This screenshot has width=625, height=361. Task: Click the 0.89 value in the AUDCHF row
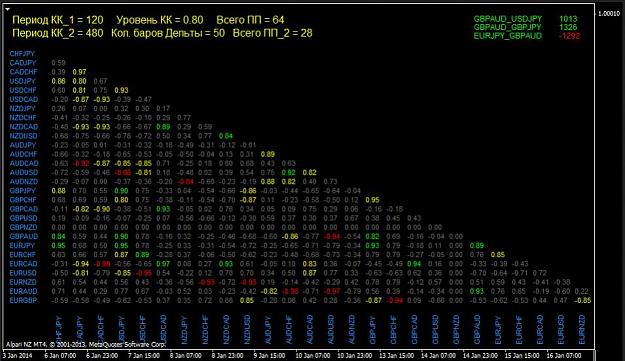(x=267, y=154)
